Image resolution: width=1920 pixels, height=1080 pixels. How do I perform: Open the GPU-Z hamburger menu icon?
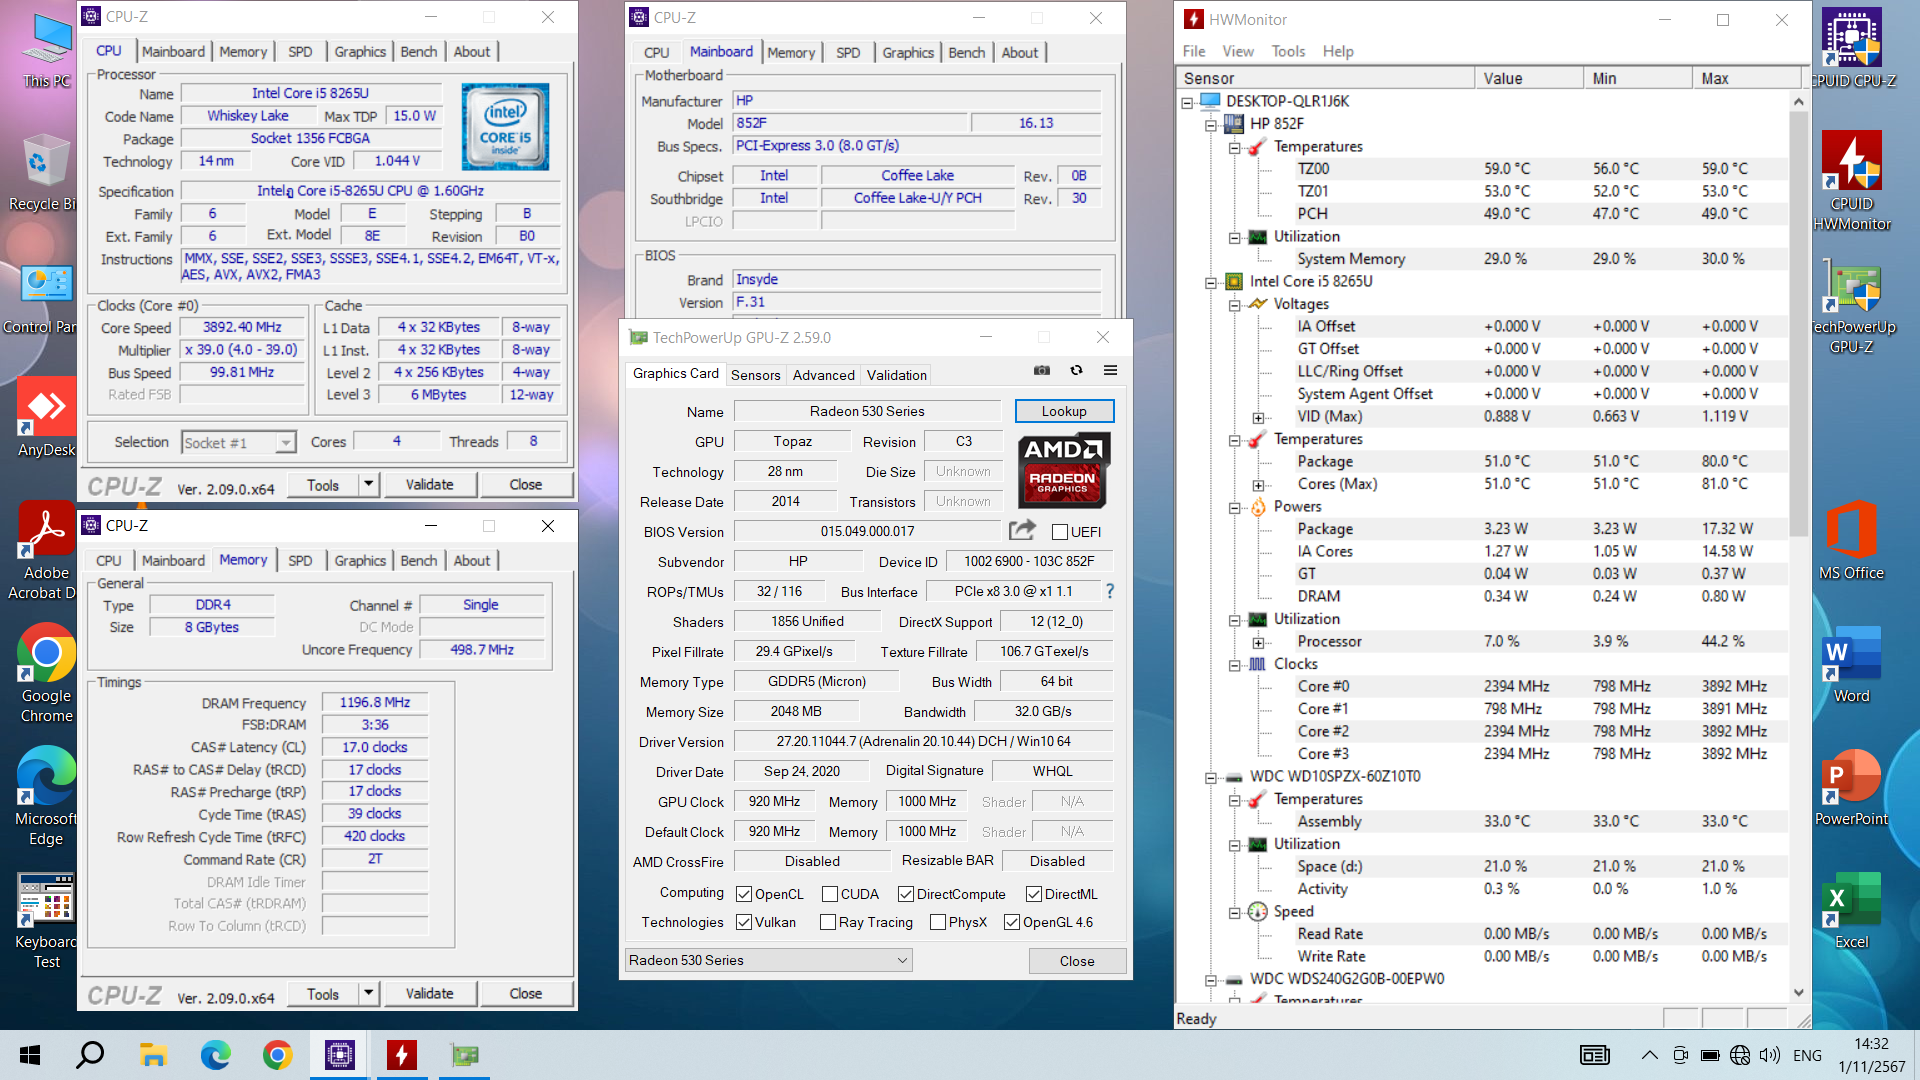(1110, 370)
